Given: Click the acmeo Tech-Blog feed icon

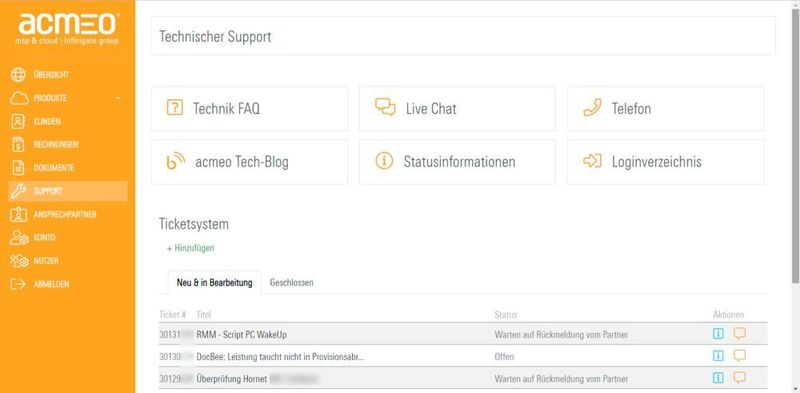Looking at the screenshot, I should click(x=176, y=162).
